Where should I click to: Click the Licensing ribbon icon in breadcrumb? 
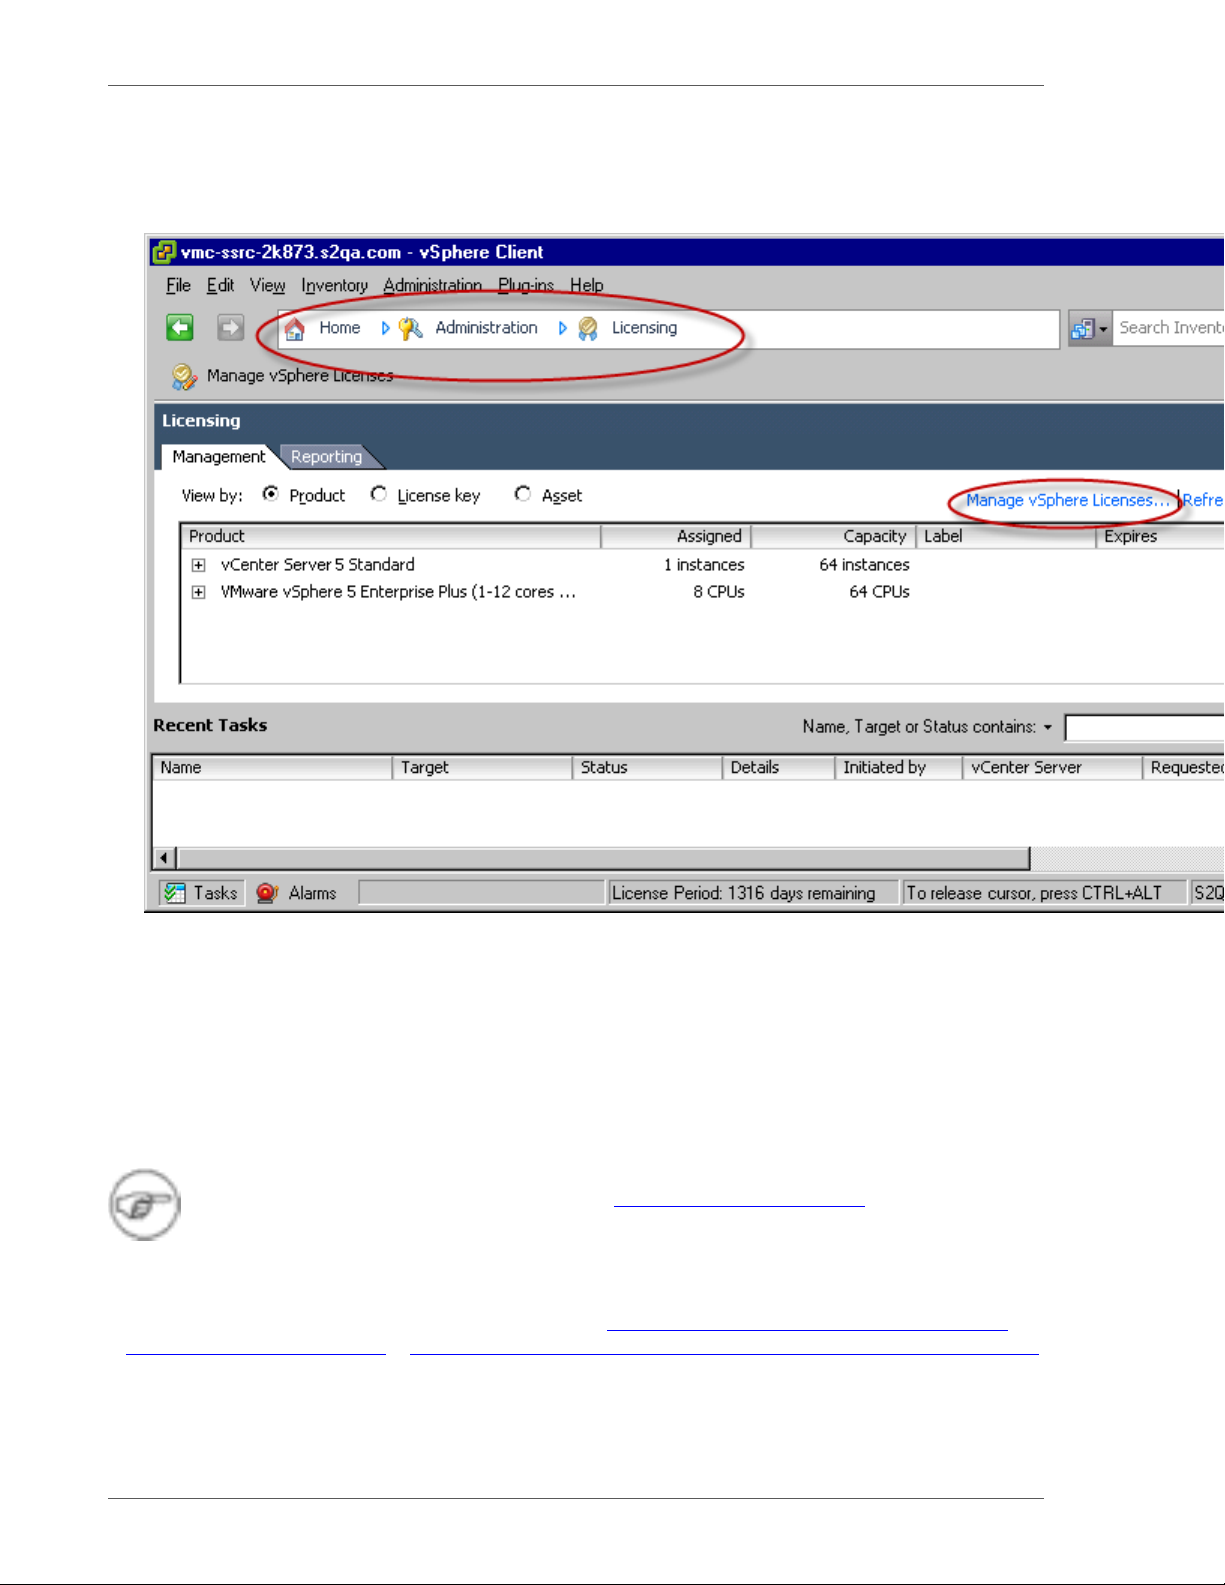coord(588,328)
